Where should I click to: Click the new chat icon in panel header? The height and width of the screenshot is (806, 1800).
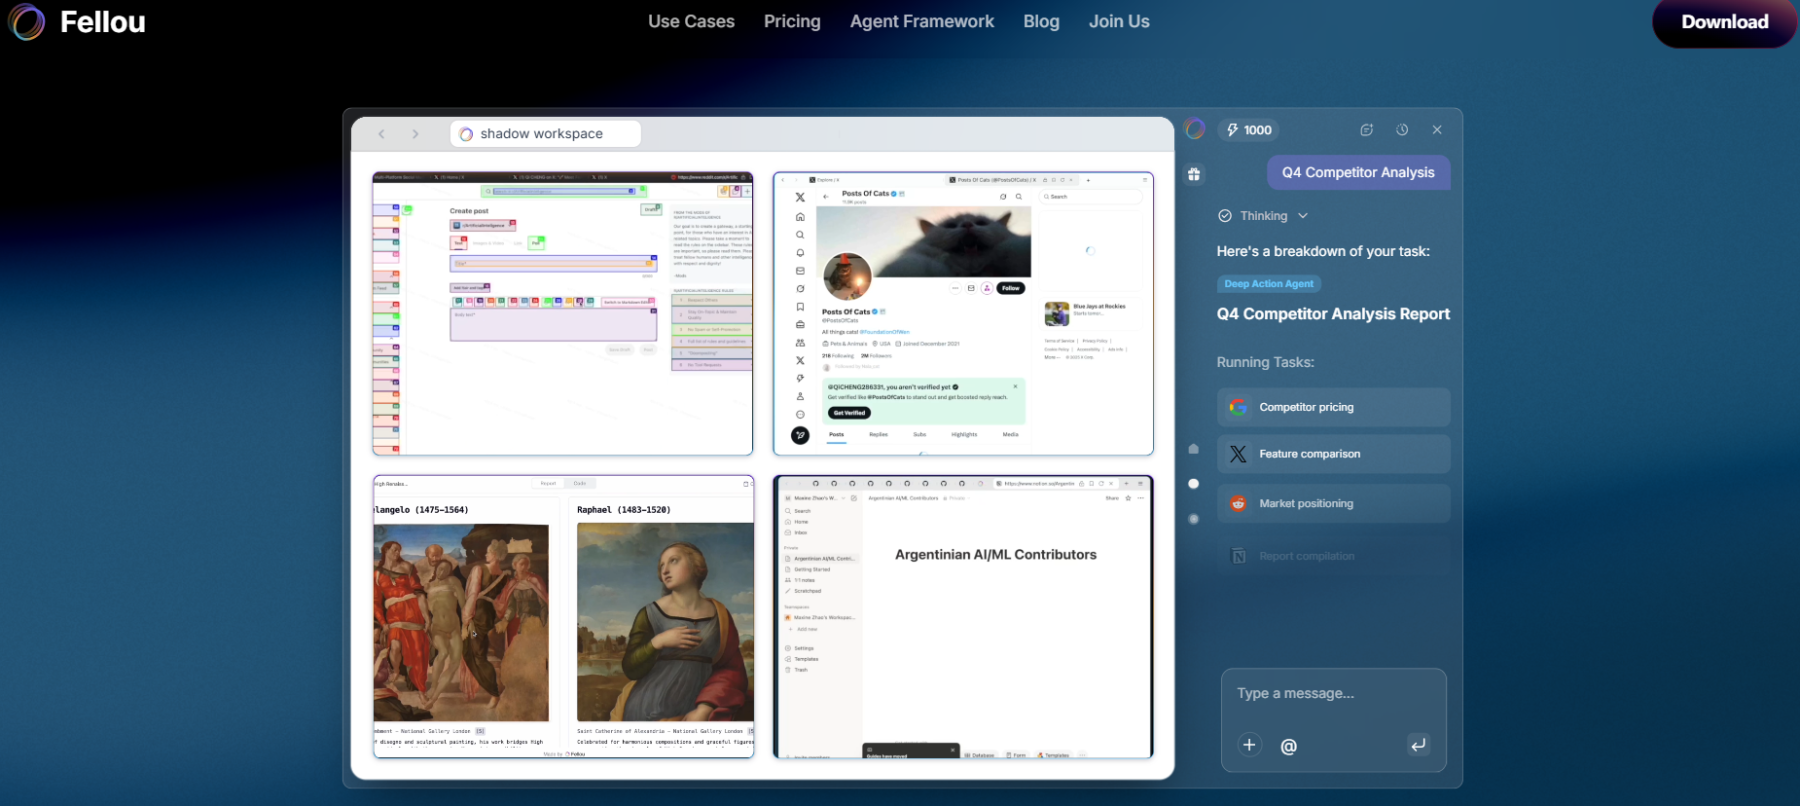click(x=1366, y=130)
